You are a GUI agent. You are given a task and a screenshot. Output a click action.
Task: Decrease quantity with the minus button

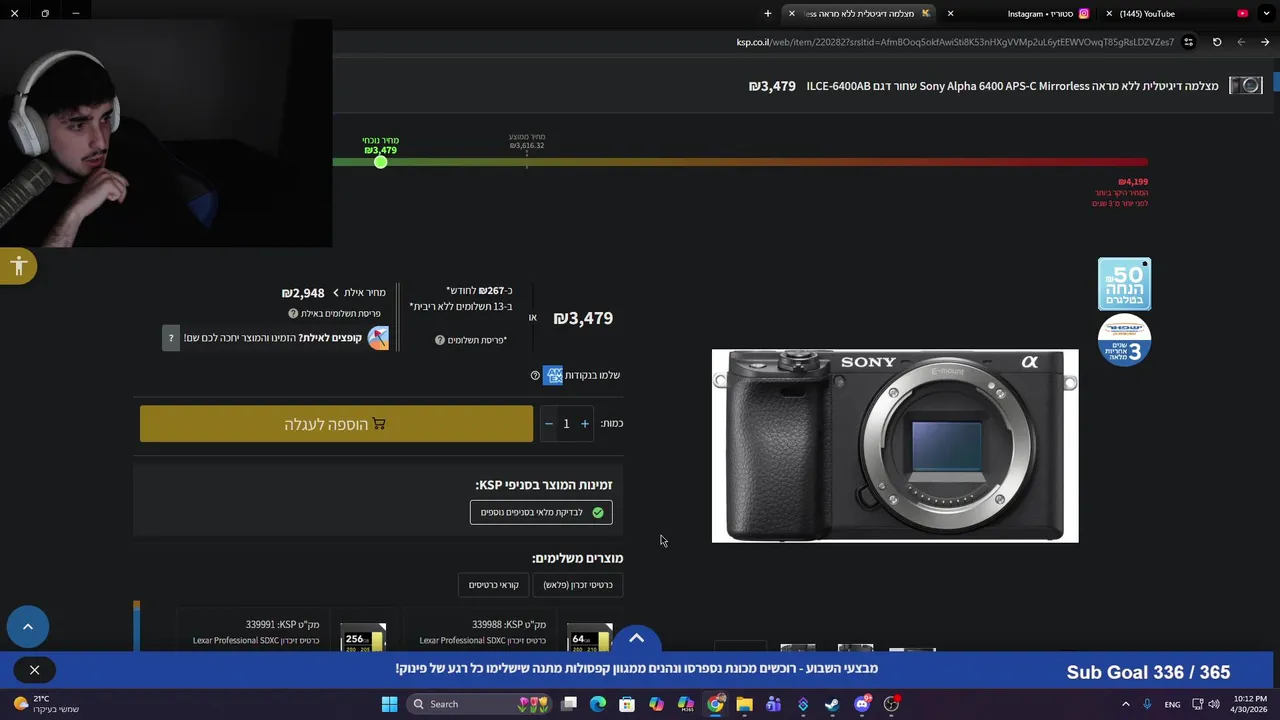(548, 424)
